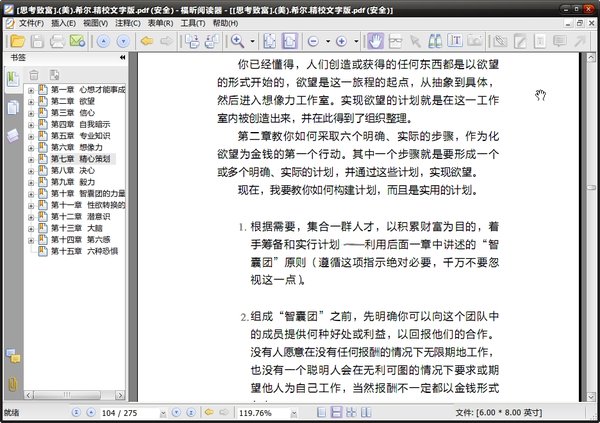Open the 119.76% zoom level dropdown
This screenshot has width=600, height=423.
[294, 413]
